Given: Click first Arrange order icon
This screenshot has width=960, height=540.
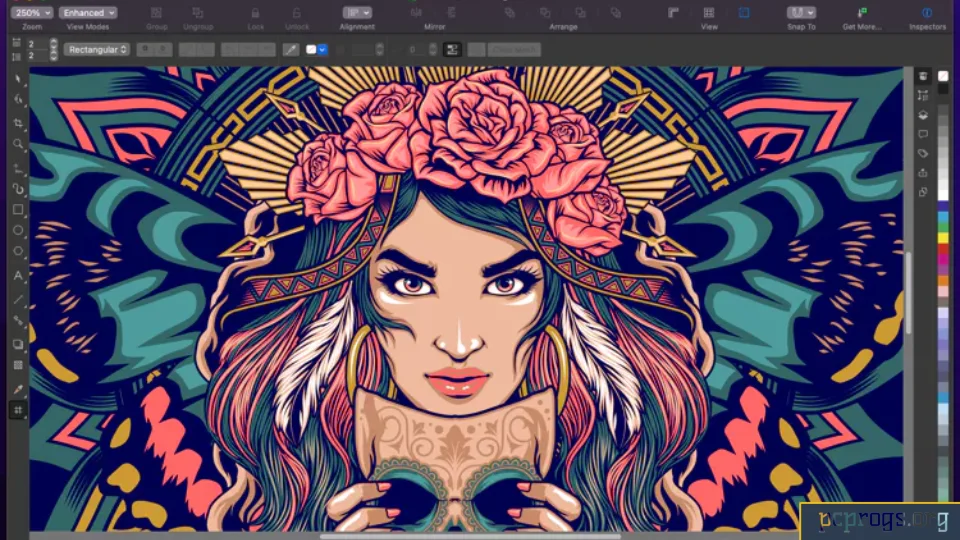Looking at the screenshot, I should pos(509,12).
